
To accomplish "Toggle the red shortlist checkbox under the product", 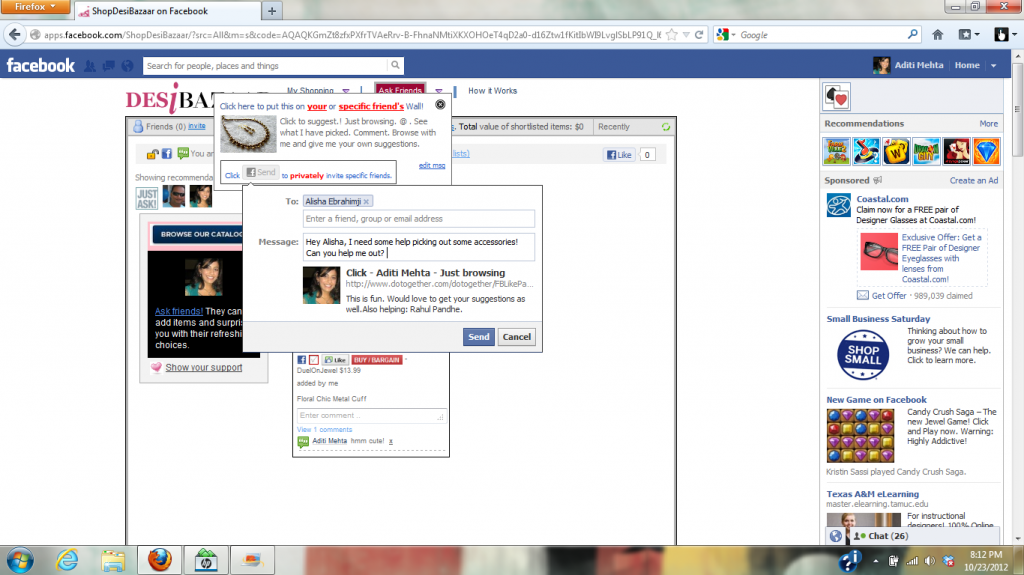I will tap(314, 360).
